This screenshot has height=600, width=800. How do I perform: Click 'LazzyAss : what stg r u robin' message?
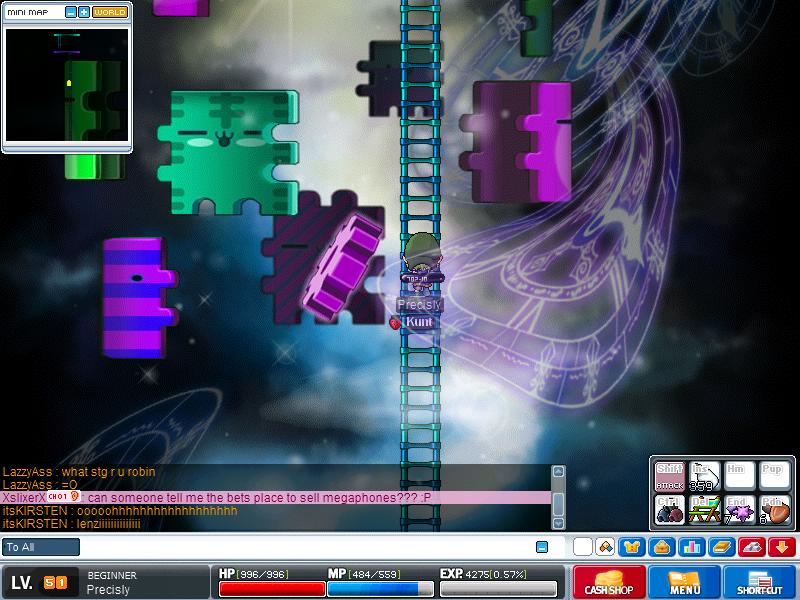coord(79,471)
